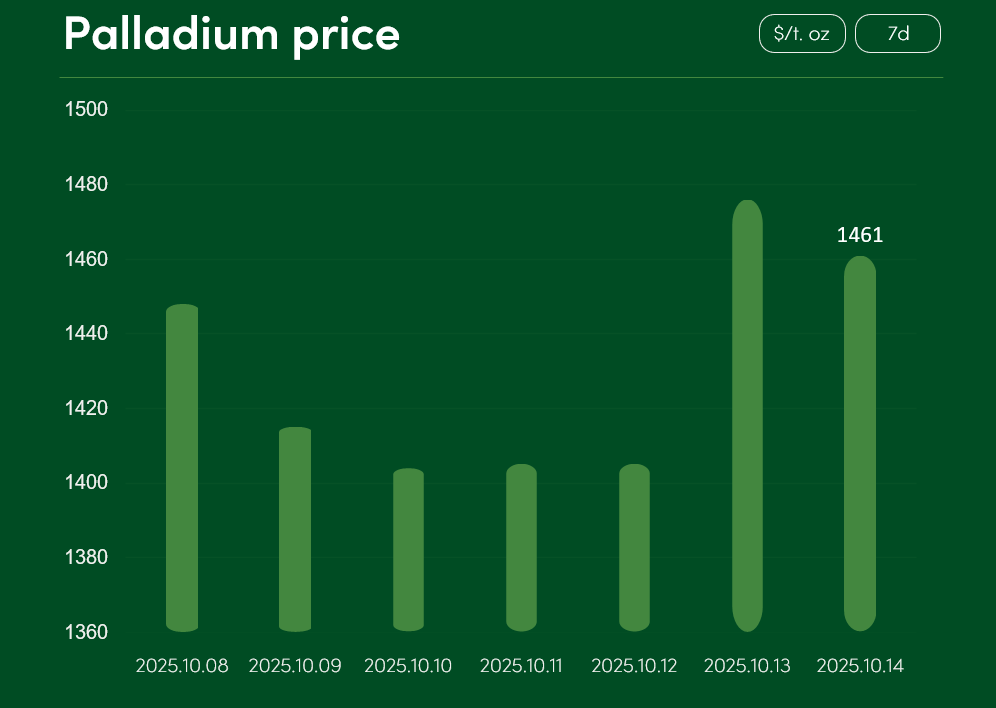Select the 2025.10.09 price bar
Viewport: 996px width, 708px height.
pyautogui.click(x=295, y=529)
